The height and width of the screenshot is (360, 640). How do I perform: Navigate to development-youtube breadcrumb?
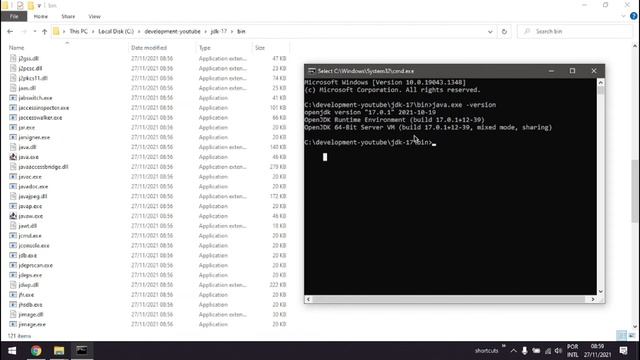tap(172, 31)
